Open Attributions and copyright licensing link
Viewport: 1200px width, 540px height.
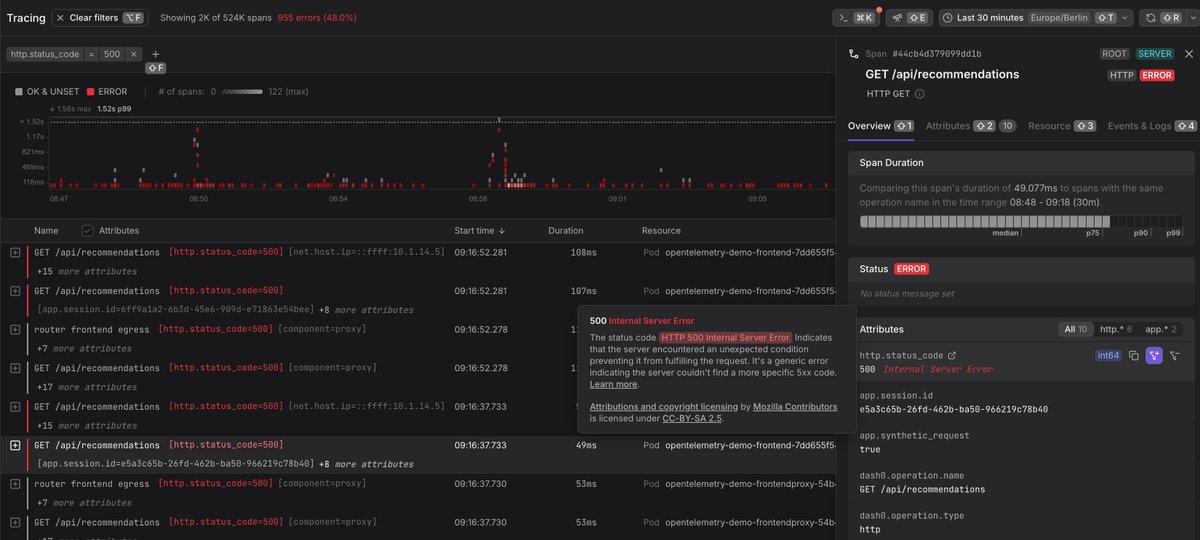pos(663,407)
